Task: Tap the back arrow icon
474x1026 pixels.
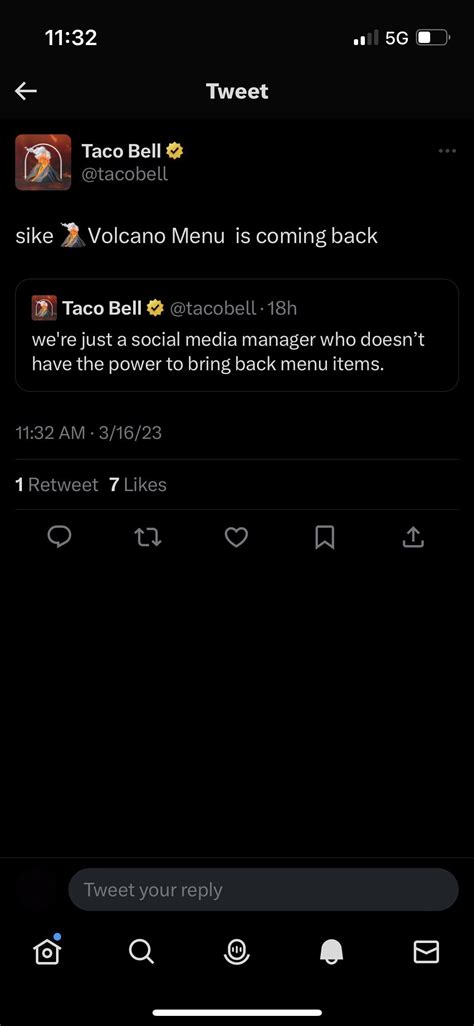Action: [26, 91]
